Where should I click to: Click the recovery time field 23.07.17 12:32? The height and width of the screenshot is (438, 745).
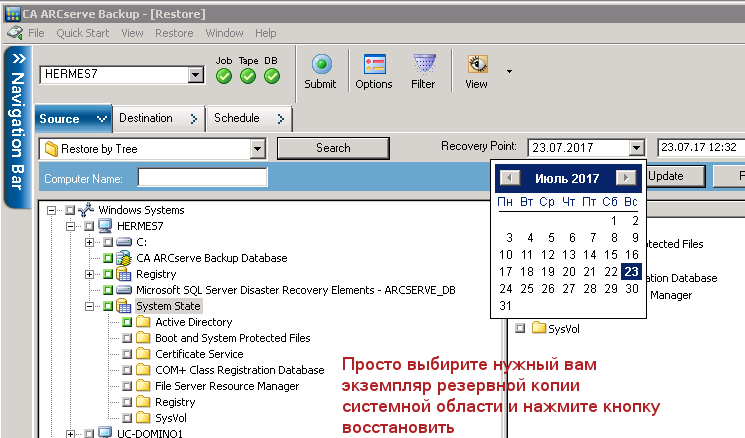tap(701, 148)
